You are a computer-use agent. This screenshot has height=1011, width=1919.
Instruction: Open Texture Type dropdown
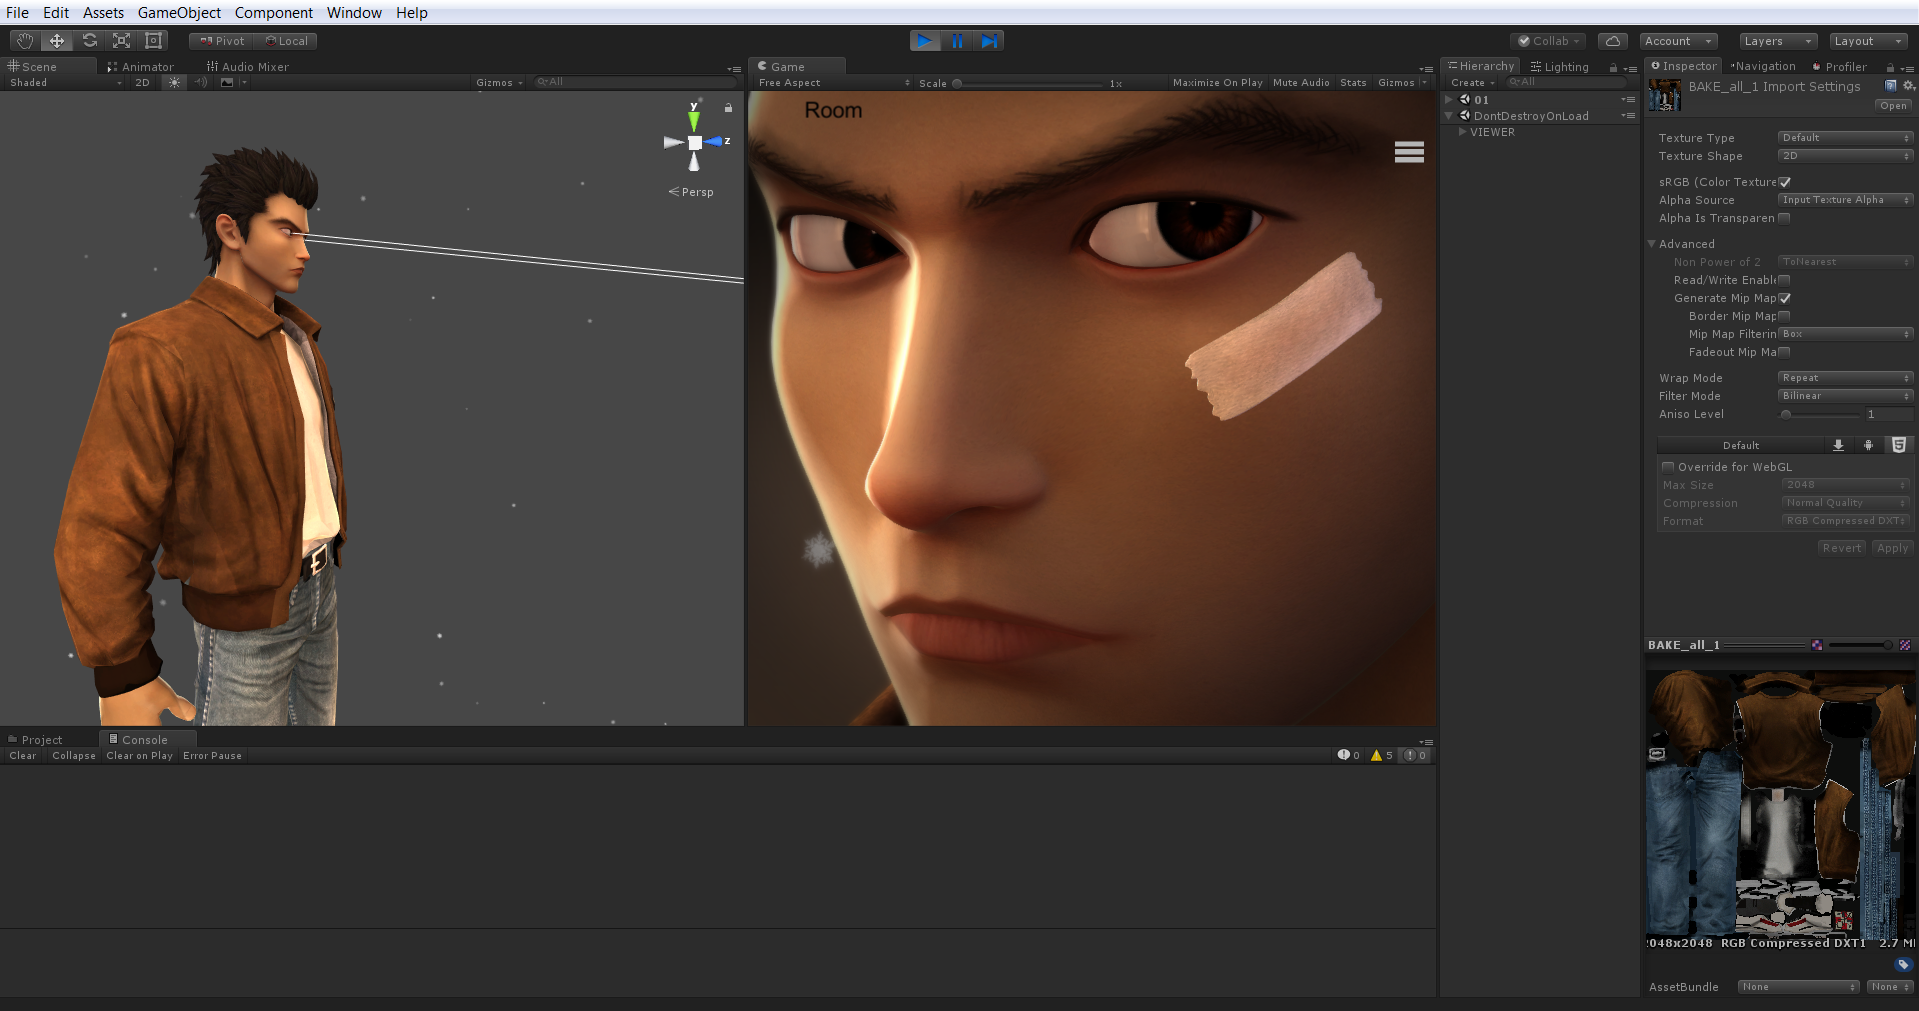1845,138
